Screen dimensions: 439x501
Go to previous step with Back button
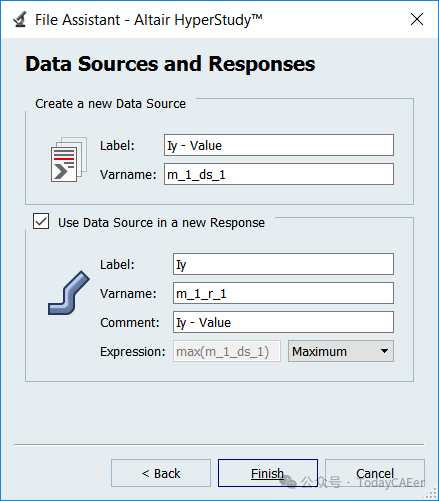coord(161,473)
